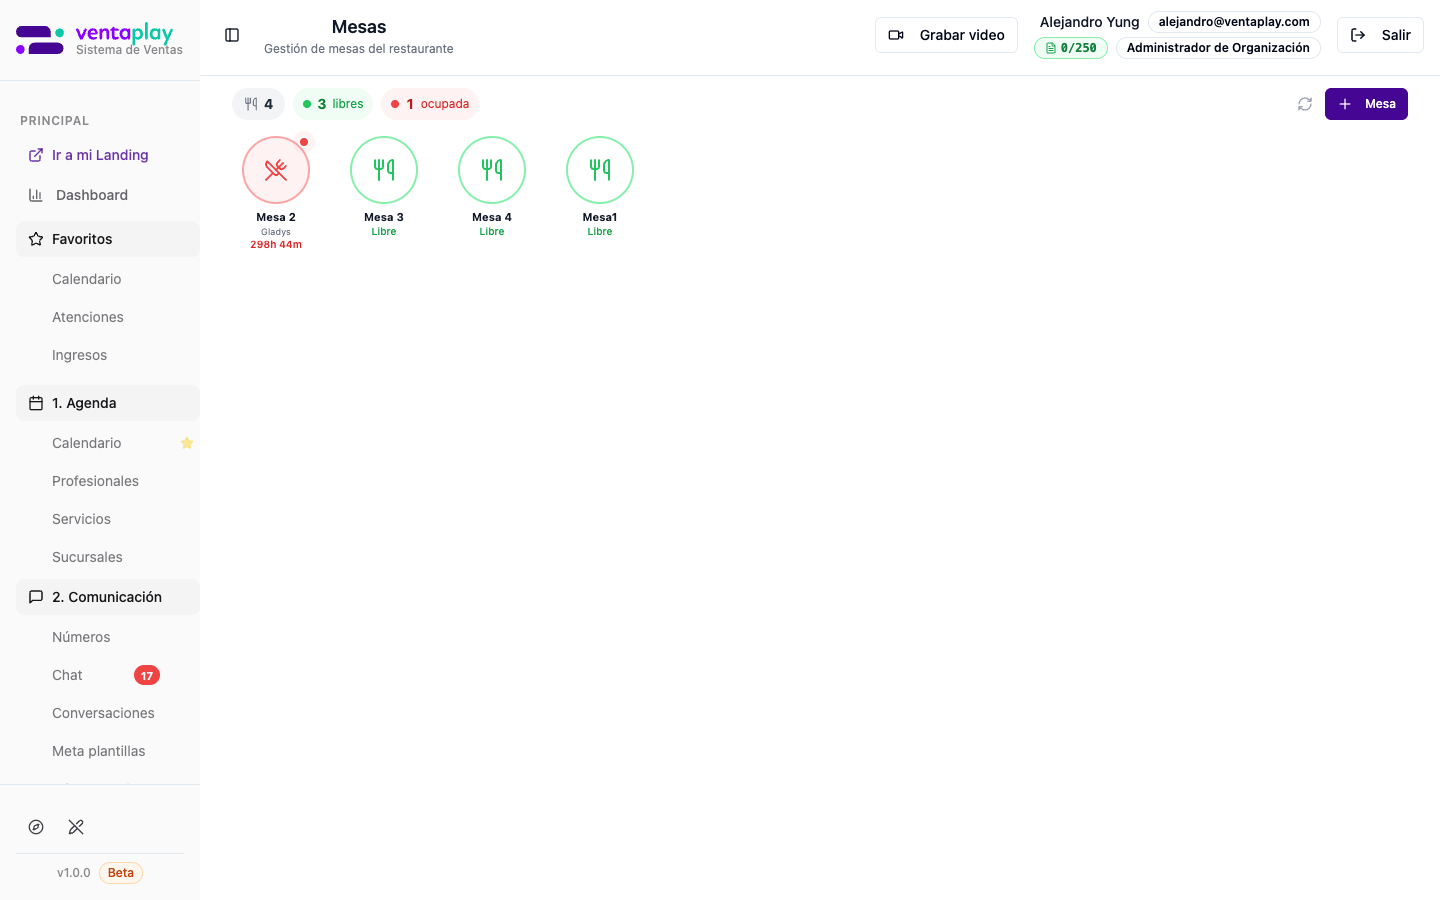The width and height of the screenshot is (1440, 900).
Task: Collapse the Favoritos section
Action: click(108, 239)
